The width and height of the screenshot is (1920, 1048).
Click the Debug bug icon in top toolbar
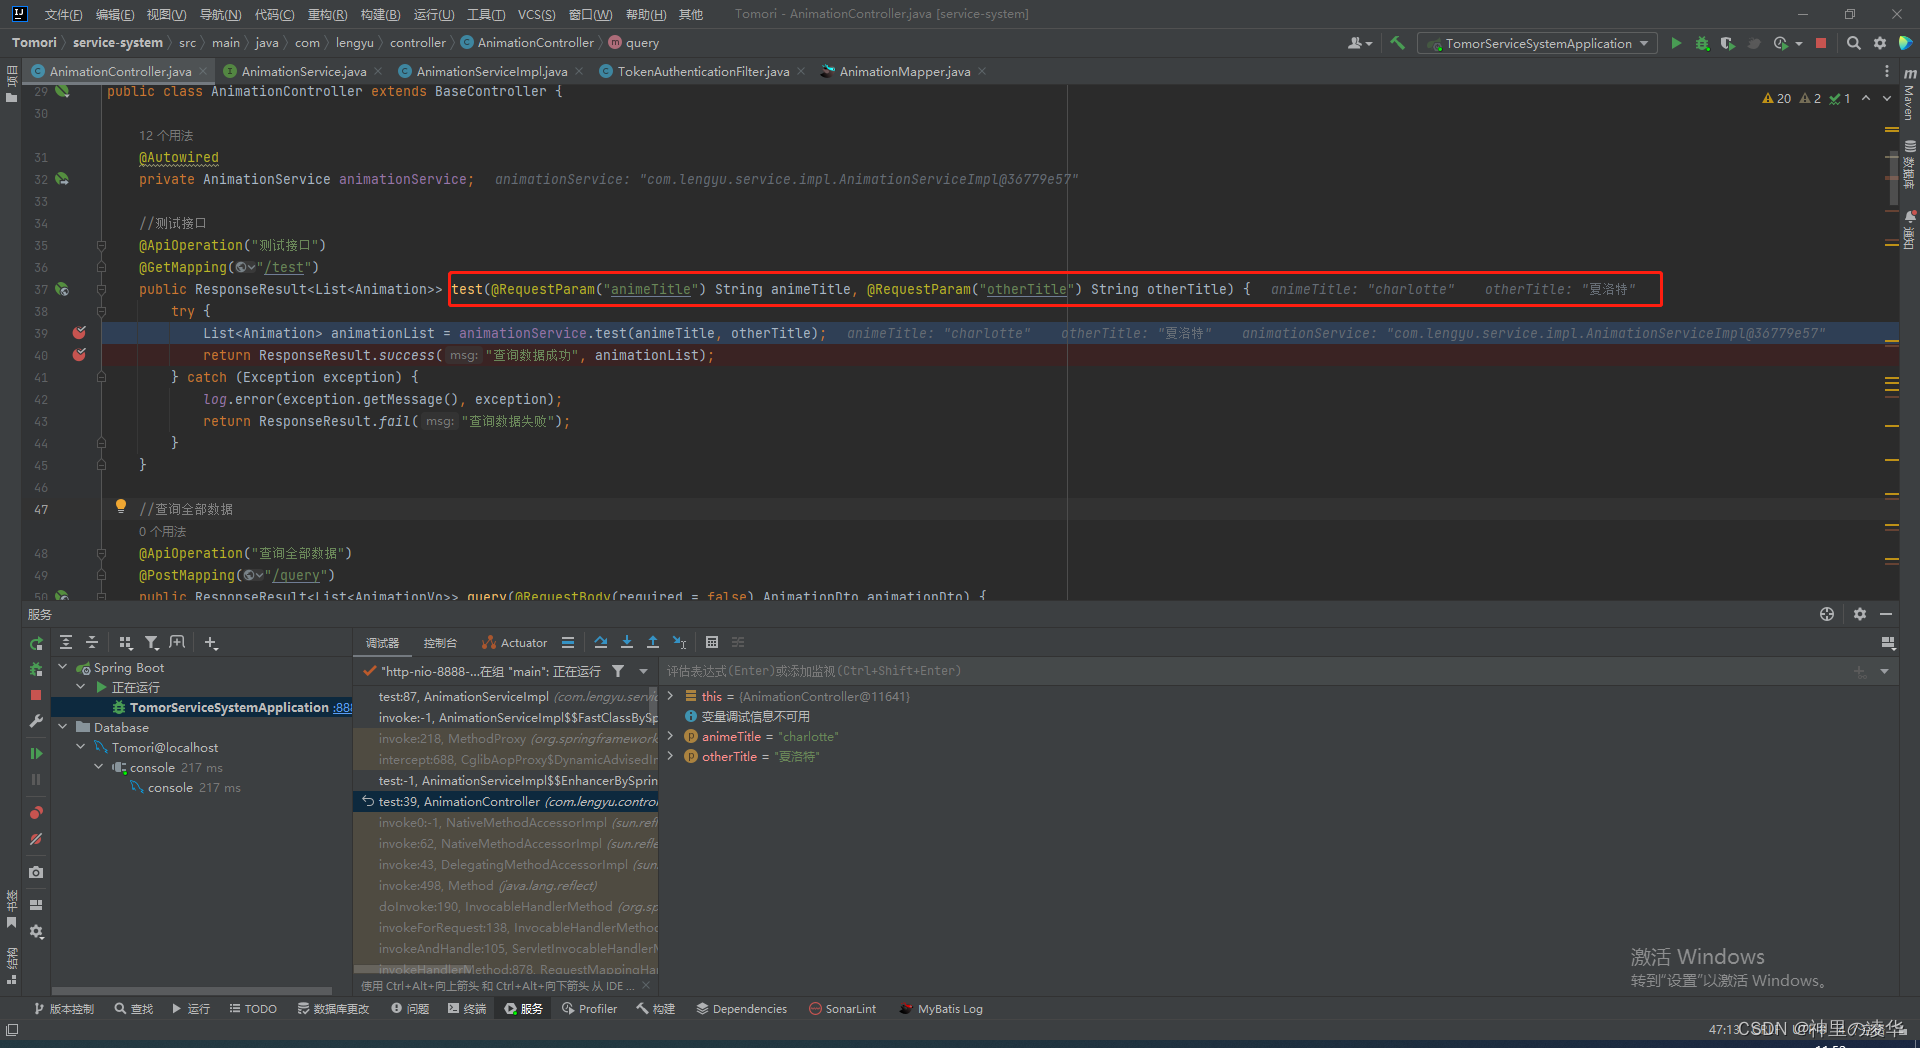click(x=1702, y=43)
